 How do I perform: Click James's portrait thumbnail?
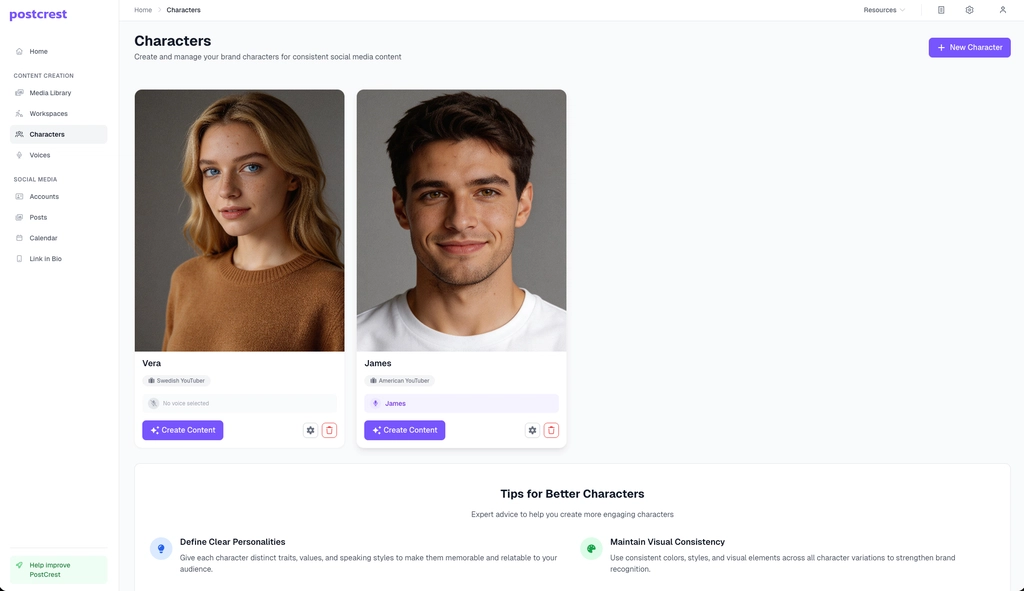[461, 220]
